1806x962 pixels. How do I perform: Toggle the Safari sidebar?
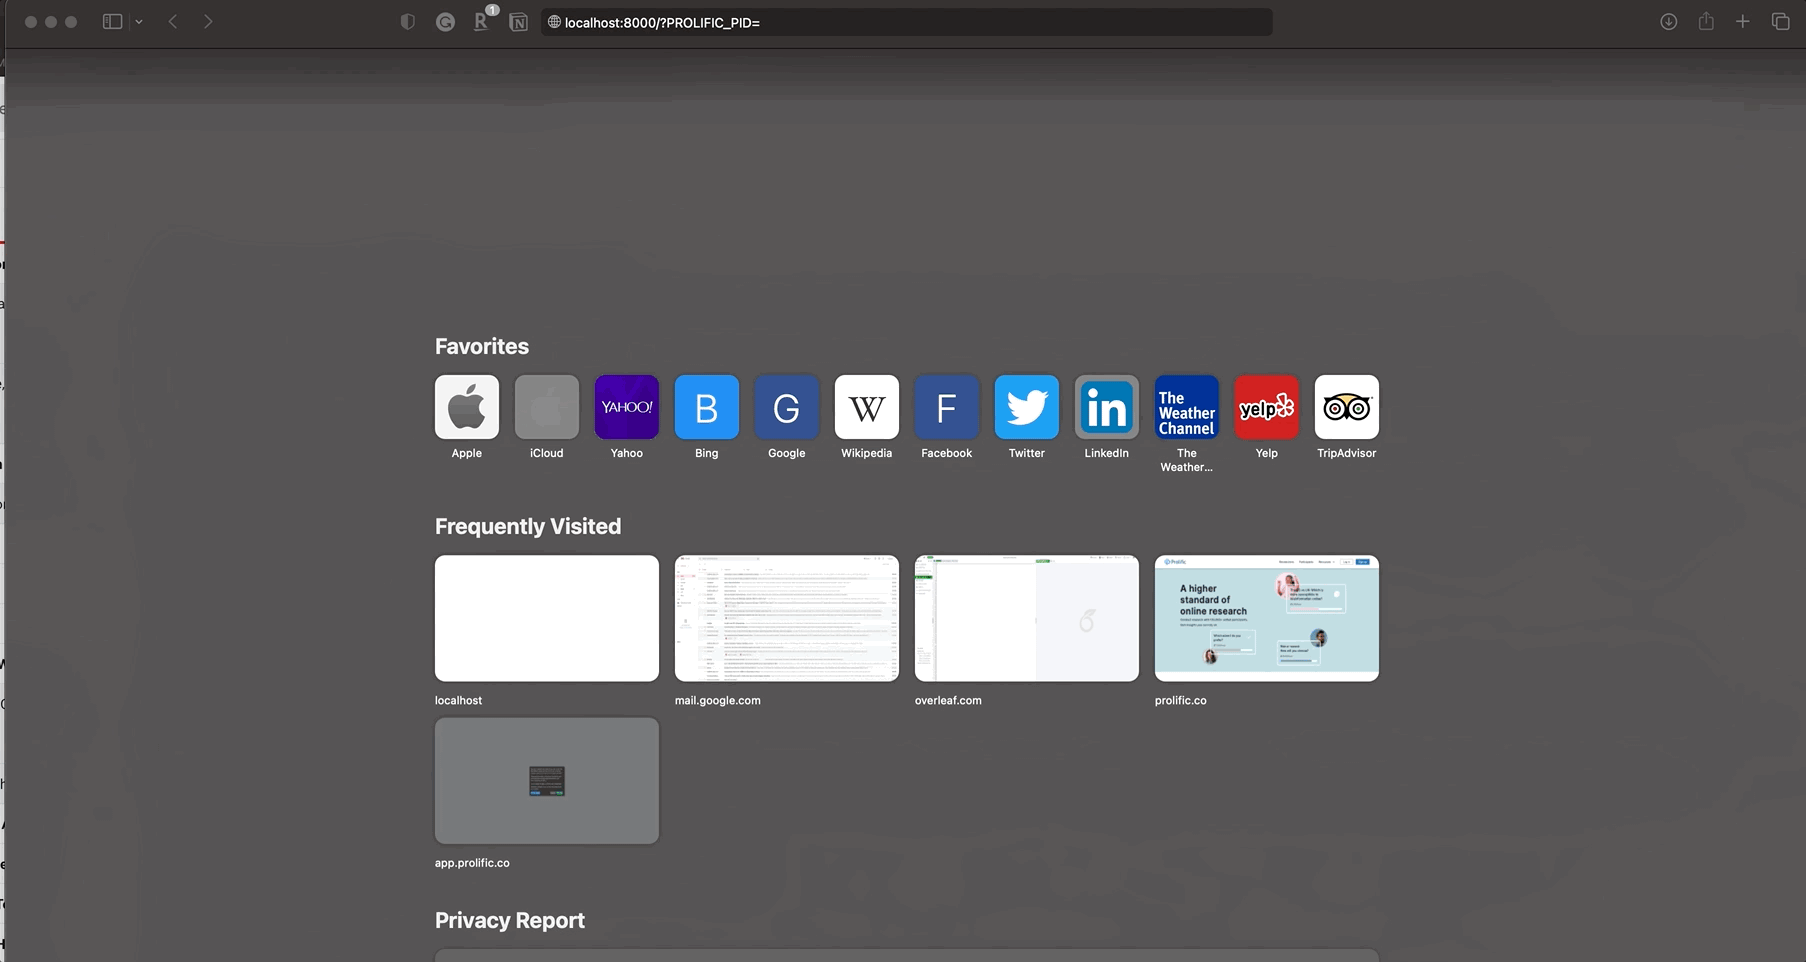point(113,22)
